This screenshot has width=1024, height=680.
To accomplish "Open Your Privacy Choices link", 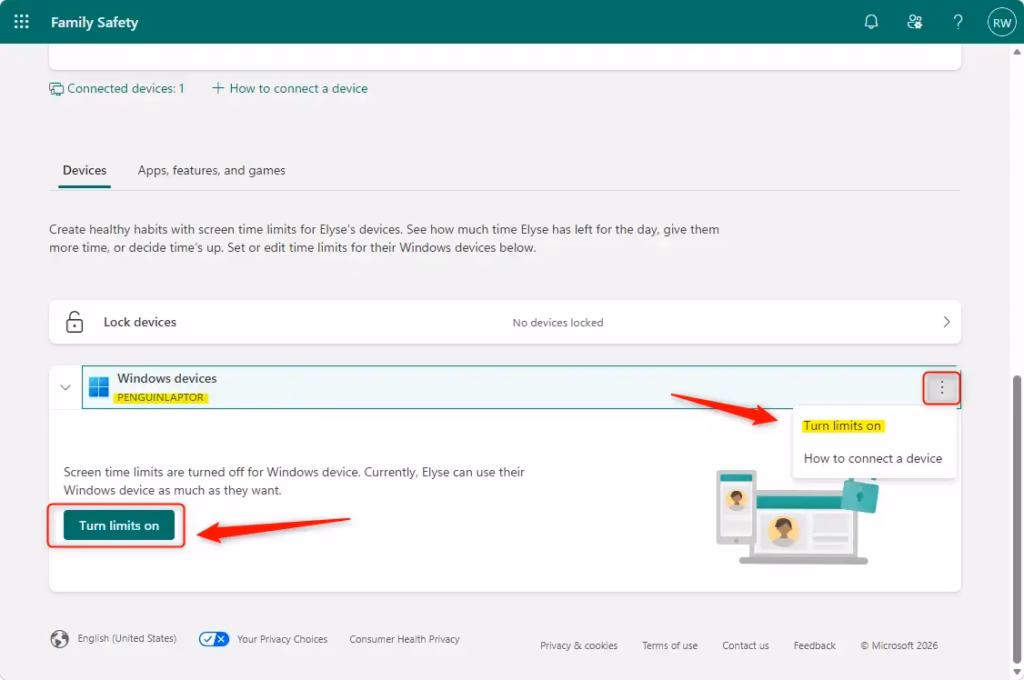I will [282, 639].
